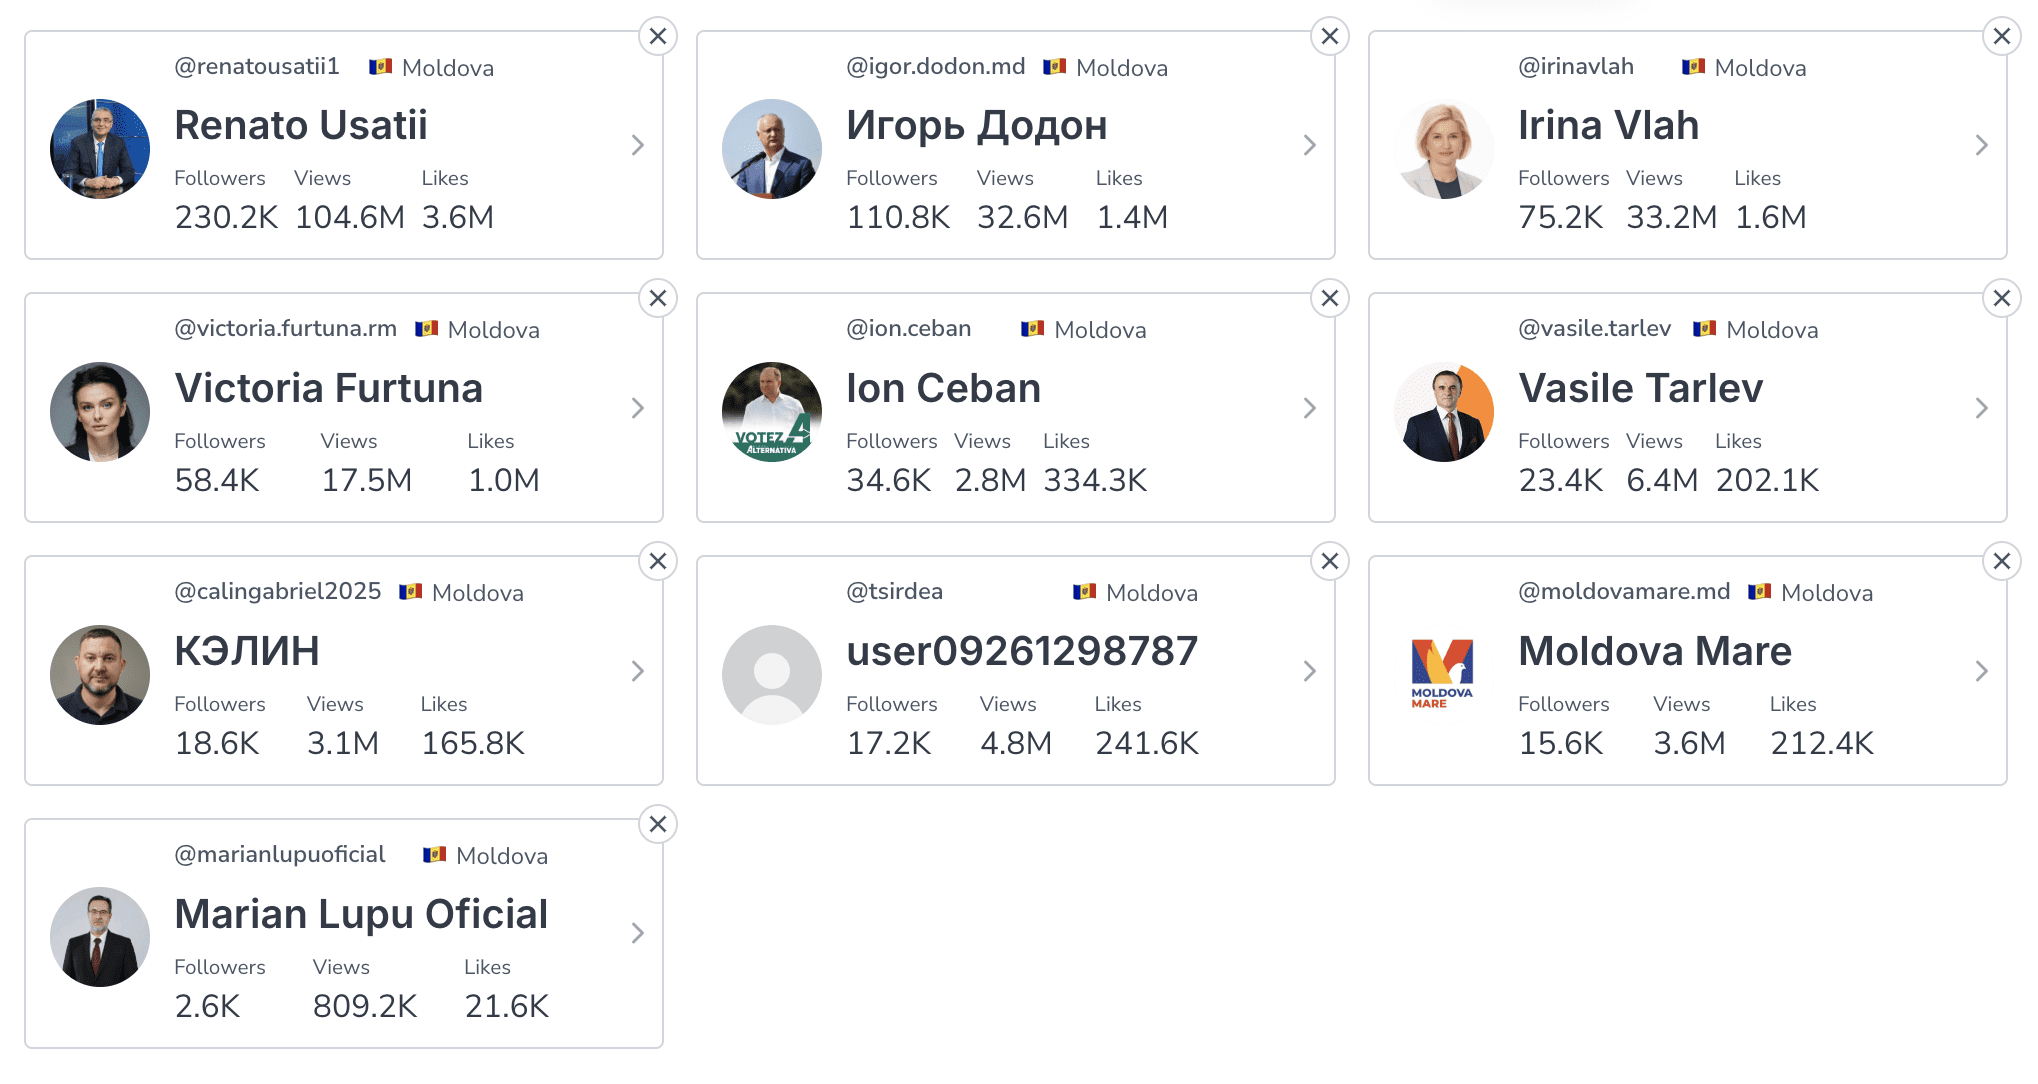Click the @calingabriel2025 handle
Viewport: 2038px width, 1084px height.
click(x=277, y=592)
